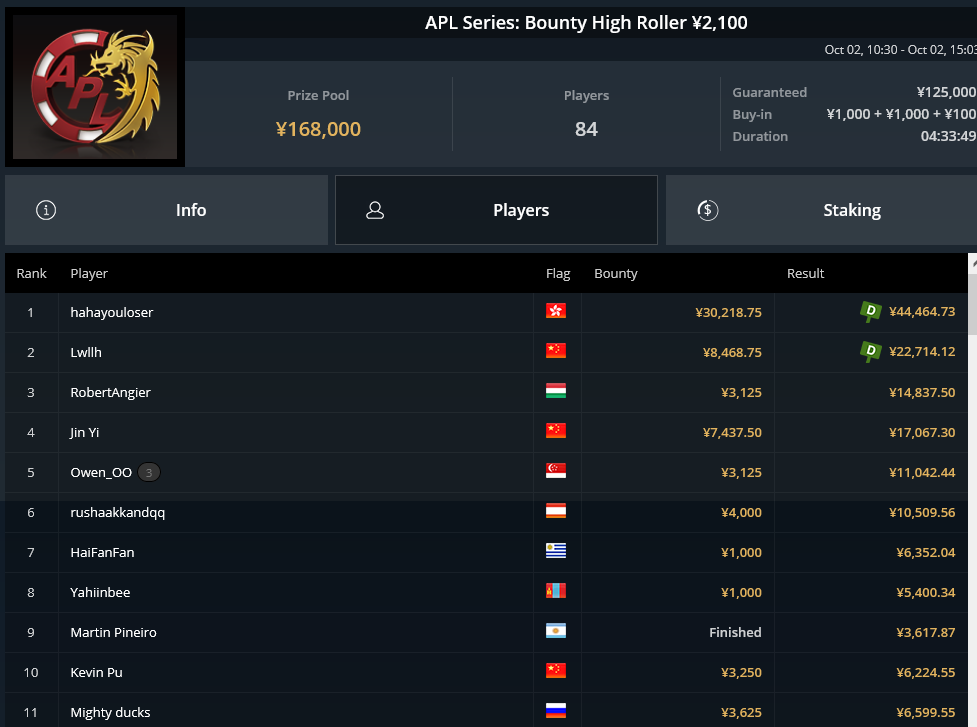Click the dollar coin Staking icon
The height and width of the screenshot is (727, 977).
(708, 210)
